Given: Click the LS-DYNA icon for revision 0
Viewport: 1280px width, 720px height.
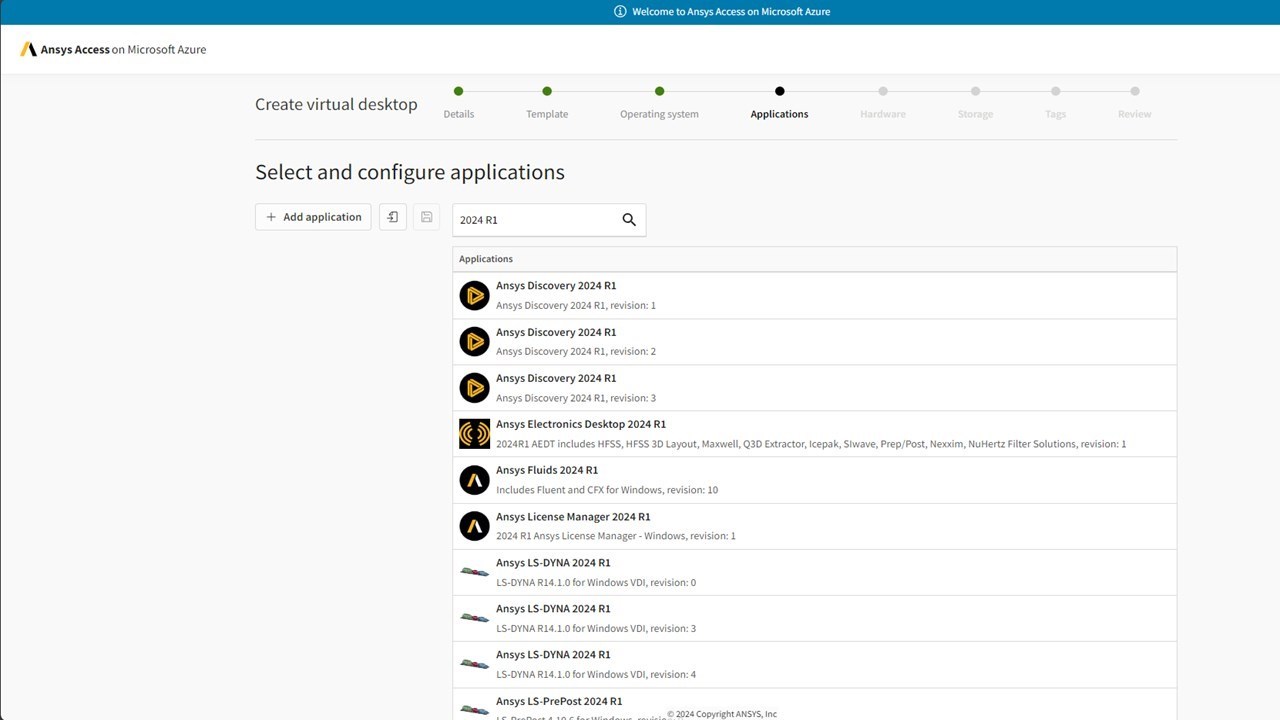Looking at the screenshot, I should (x=474, y=572).
